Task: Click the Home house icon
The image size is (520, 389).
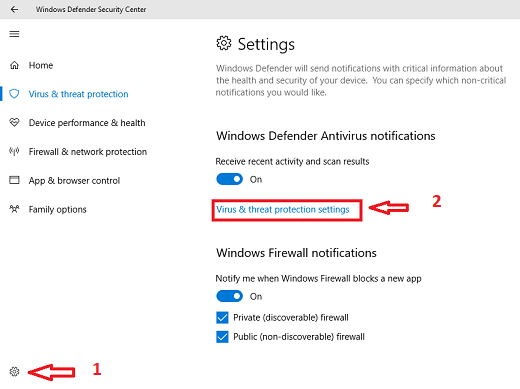Action: coord(14,65)
